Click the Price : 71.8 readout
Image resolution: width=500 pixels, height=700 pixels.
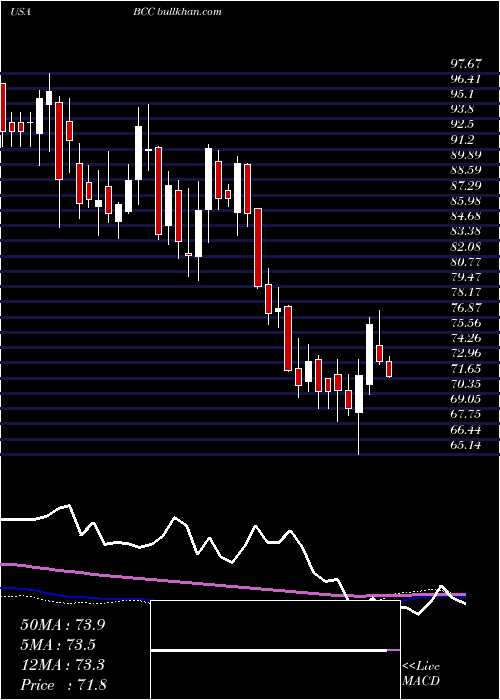[x=63, y=685]
